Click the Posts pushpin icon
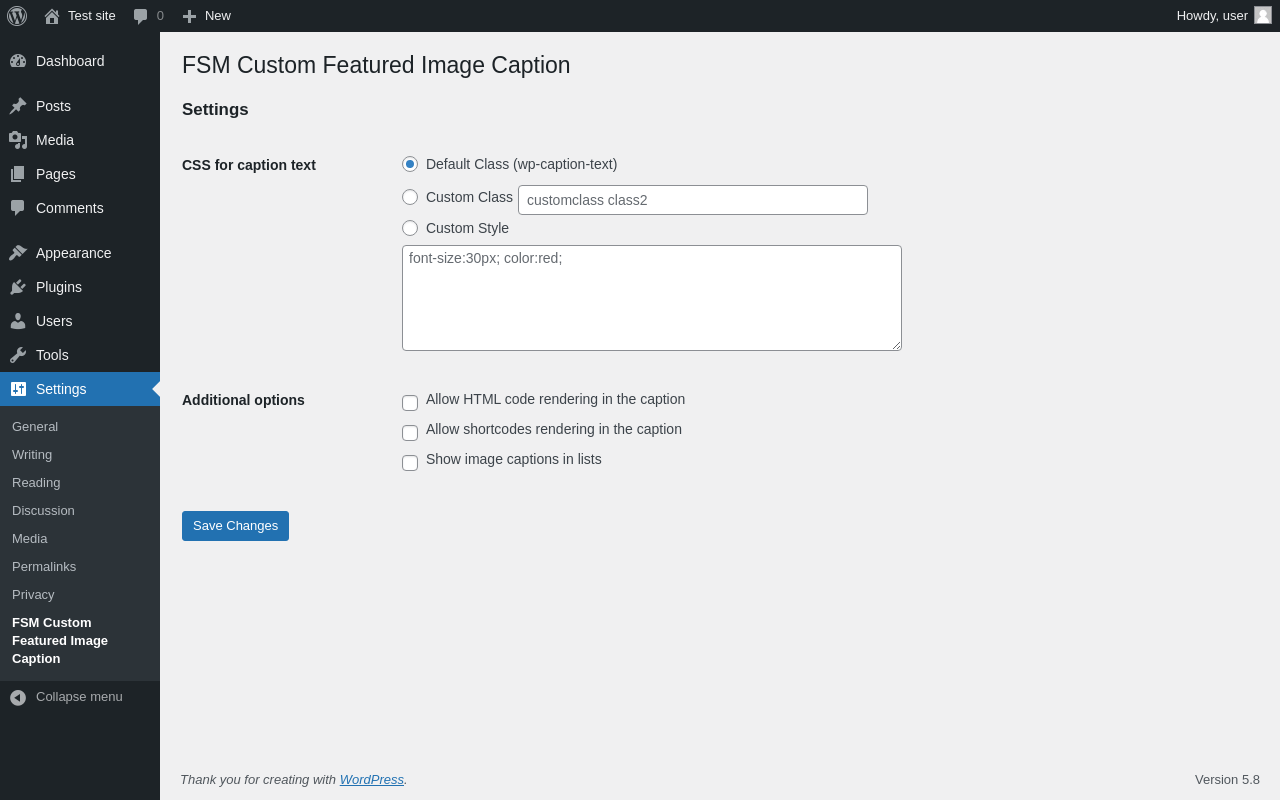Screen dimensions: 1280x800 pos(18,106)
